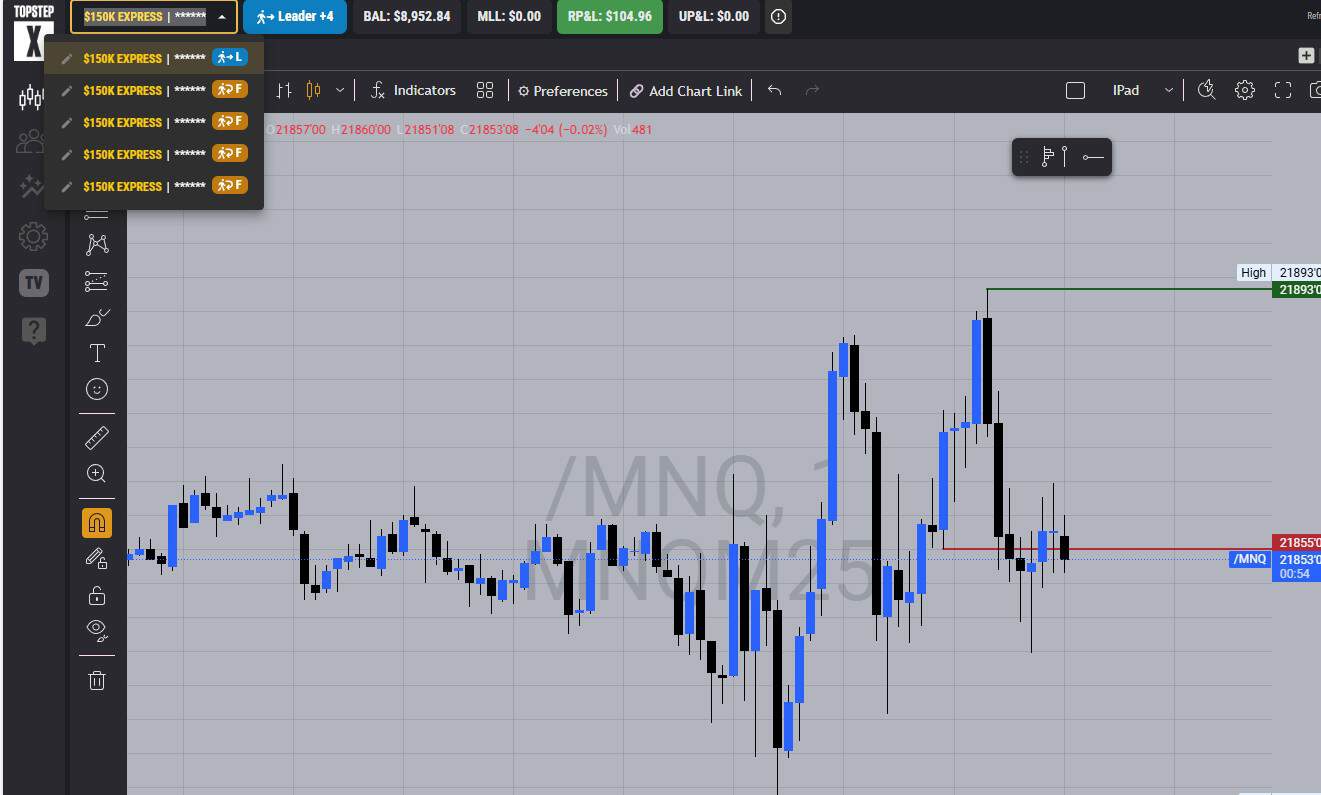The height and width of the screenshot is (795, 1321).
Task: Toggle hide all drawings eye icon
Action: 97,630
